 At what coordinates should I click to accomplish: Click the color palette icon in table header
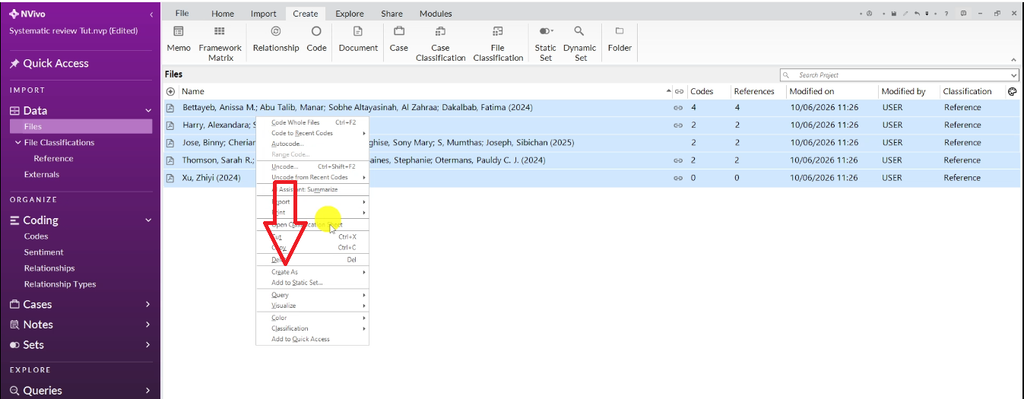point(1012,91)
